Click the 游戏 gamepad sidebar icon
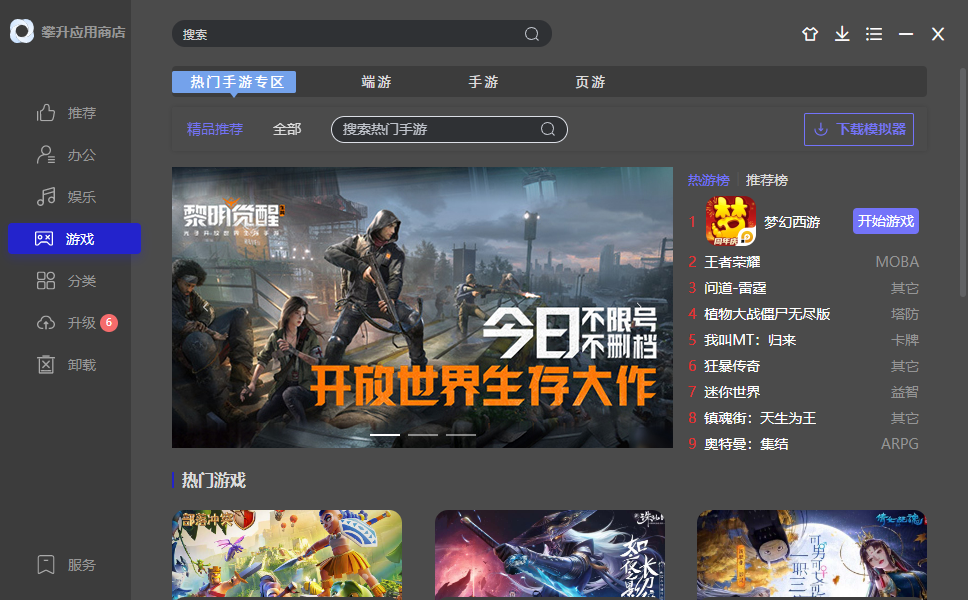968x600 pixels. click(44, 238)
